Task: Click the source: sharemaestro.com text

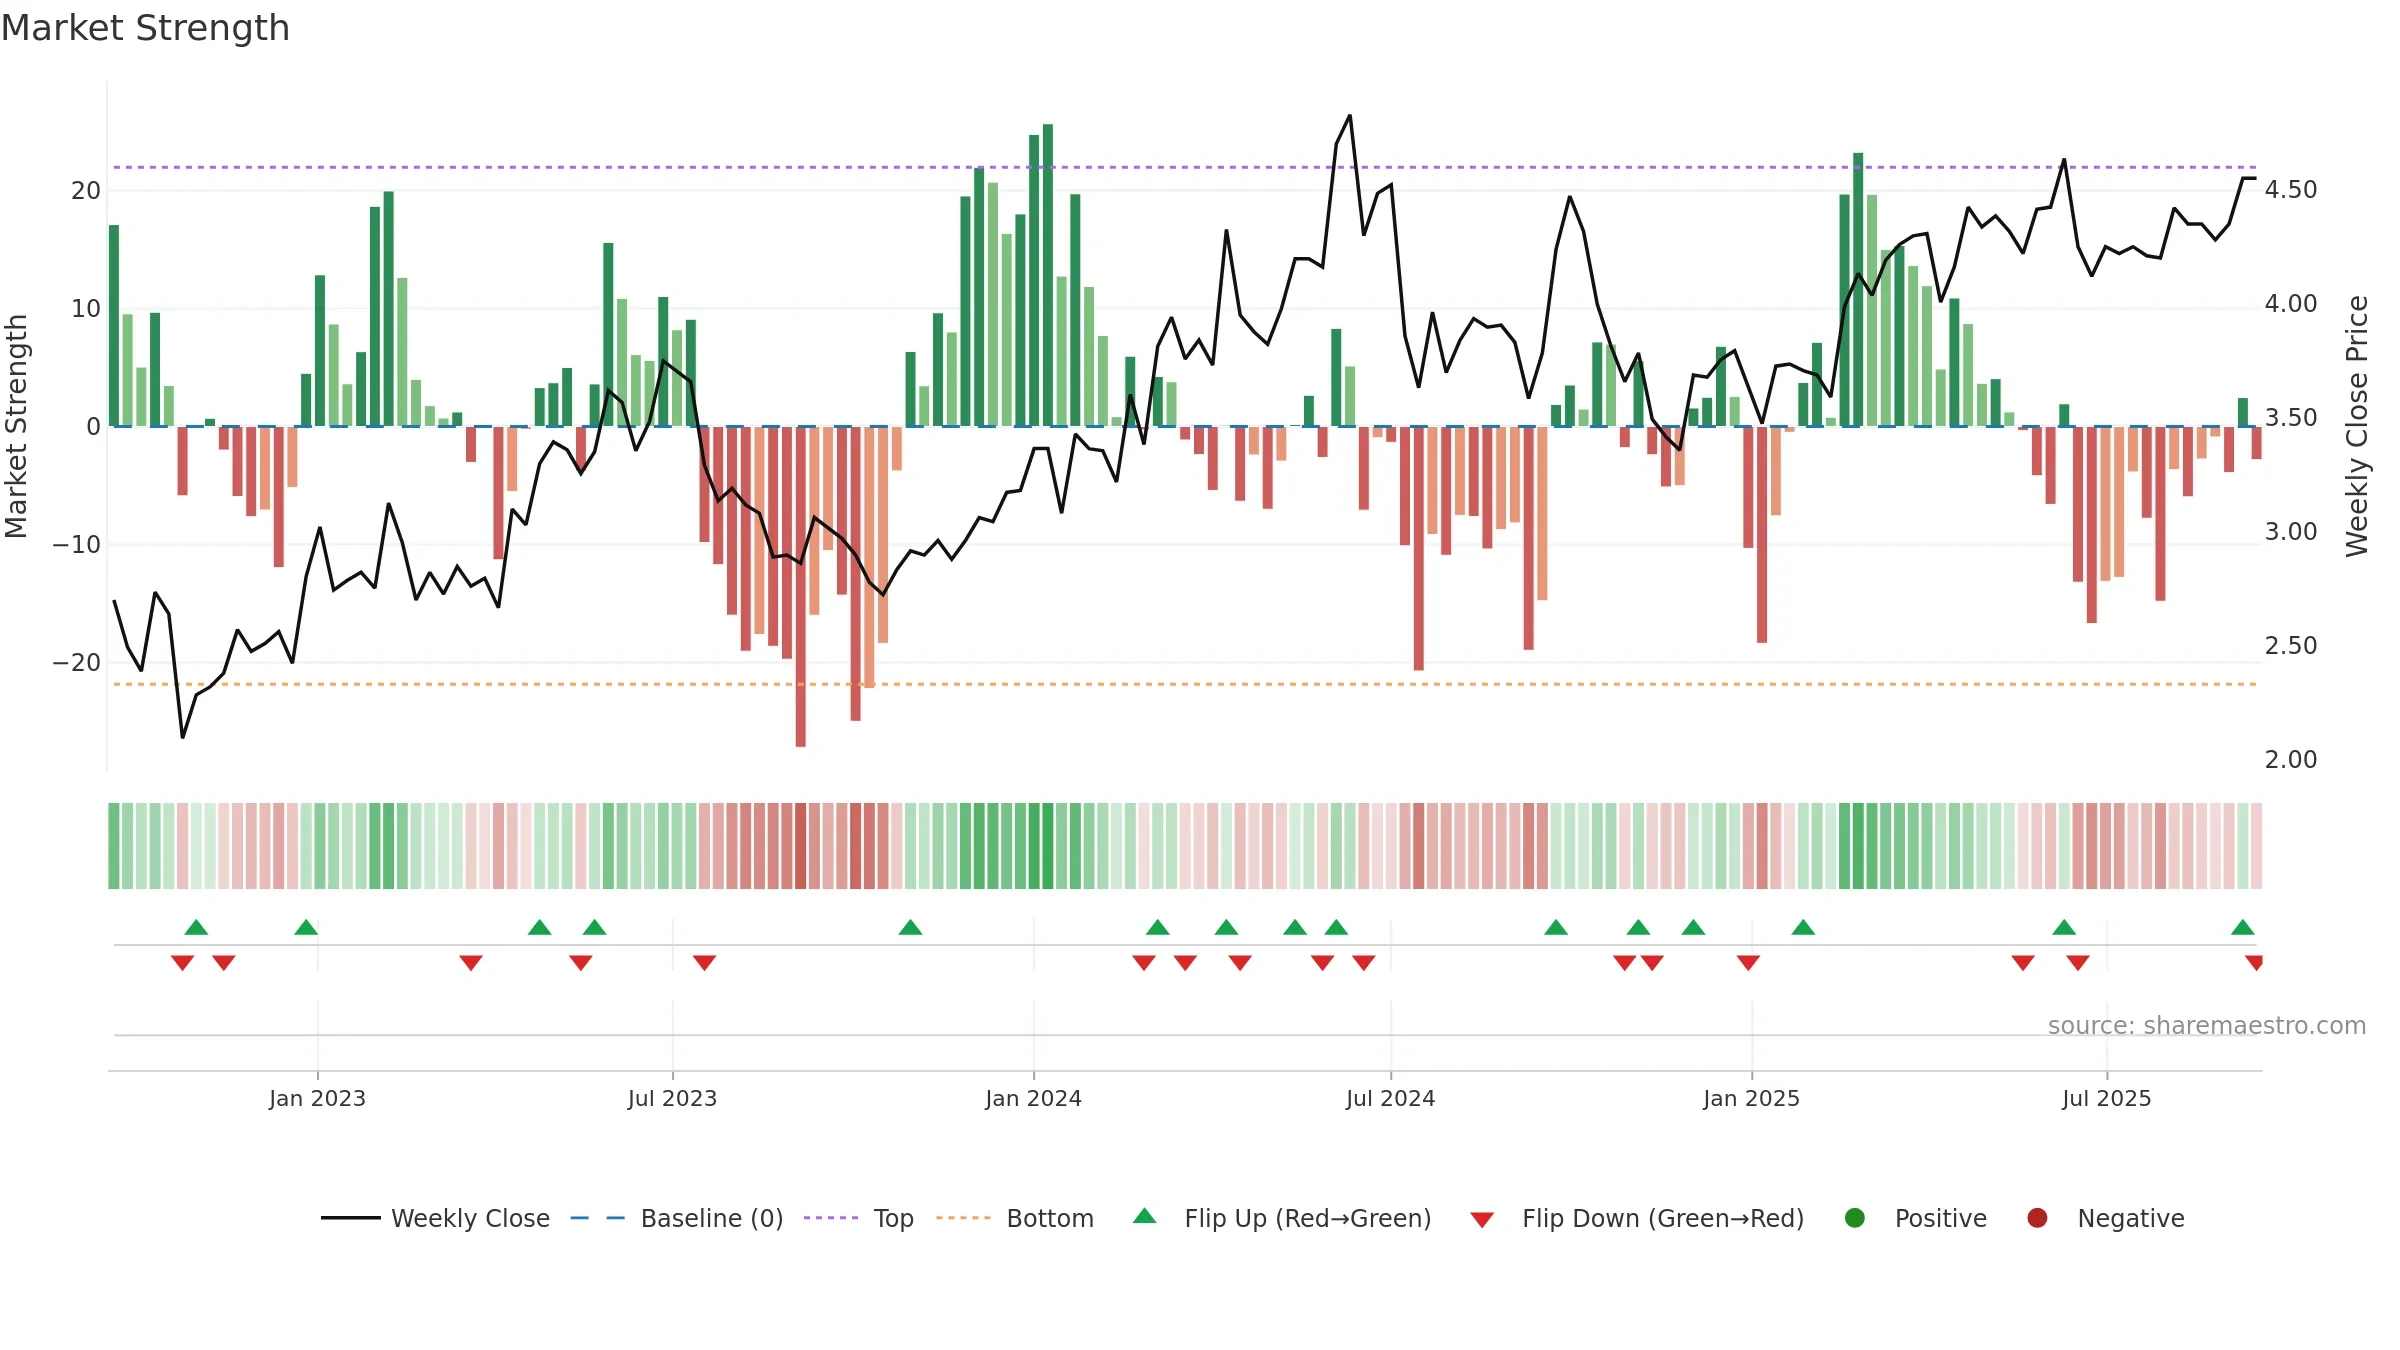Action: (2207, 1025)
